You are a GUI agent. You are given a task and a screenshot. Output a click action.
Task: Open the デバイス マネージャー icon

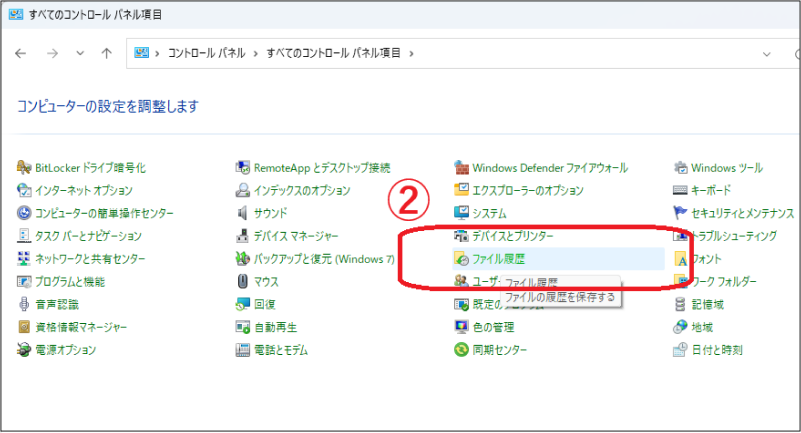click(x=243, y=236)
